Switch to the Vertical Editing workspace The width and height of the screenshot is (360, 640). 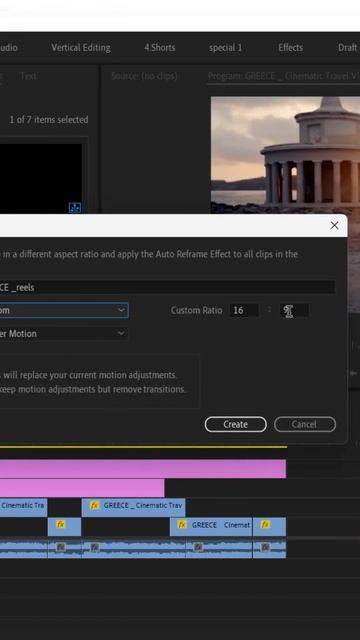coord(81,48)
